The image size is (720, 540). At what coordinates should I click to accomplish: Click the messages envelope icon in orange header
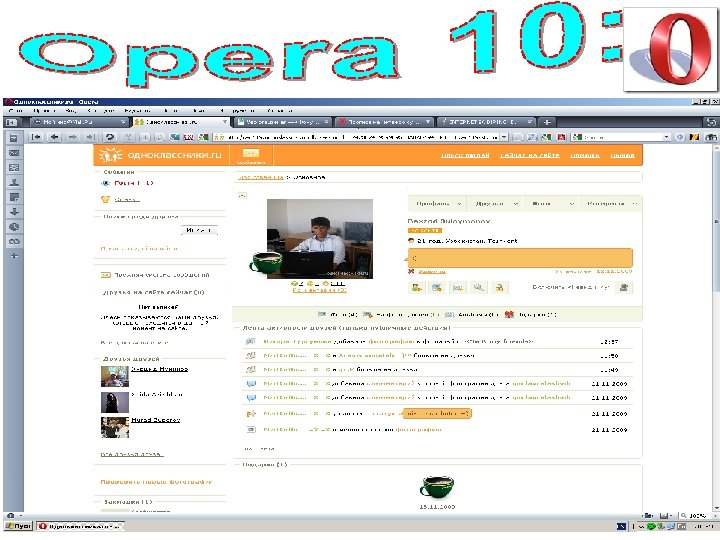click(251, 153)
